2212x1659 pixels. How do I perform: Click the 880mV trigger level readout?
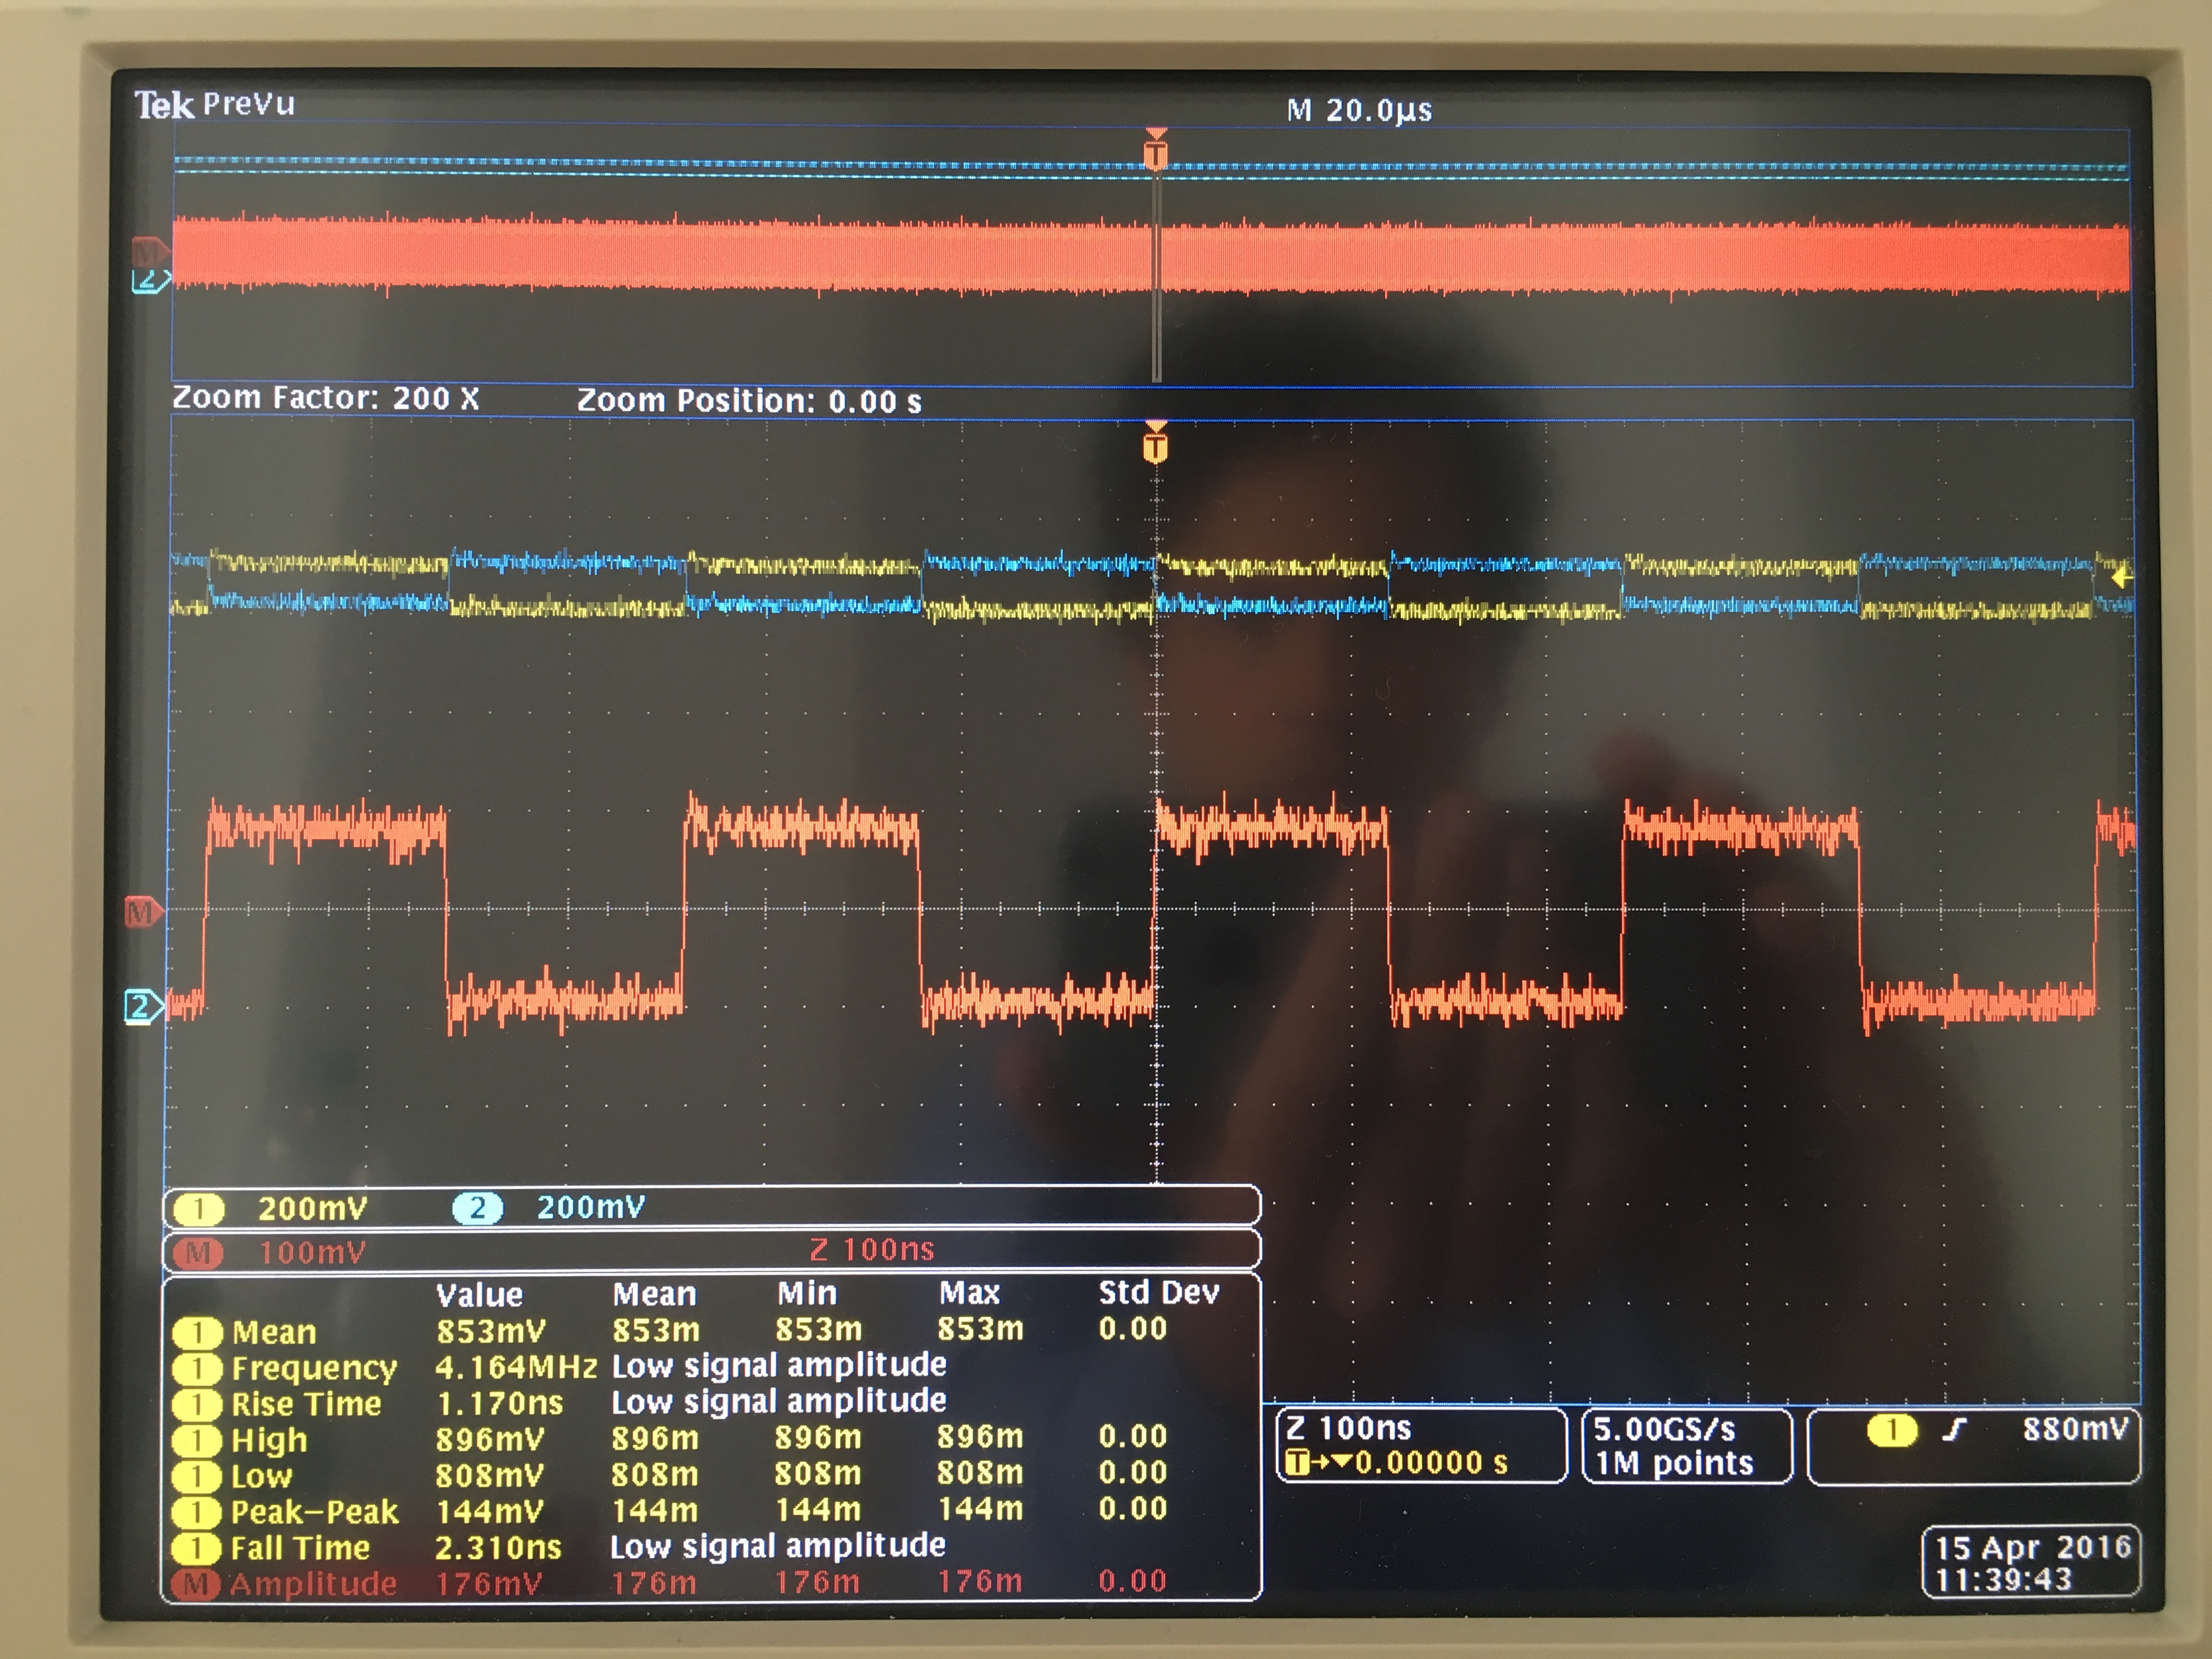pos(2076,1429)
